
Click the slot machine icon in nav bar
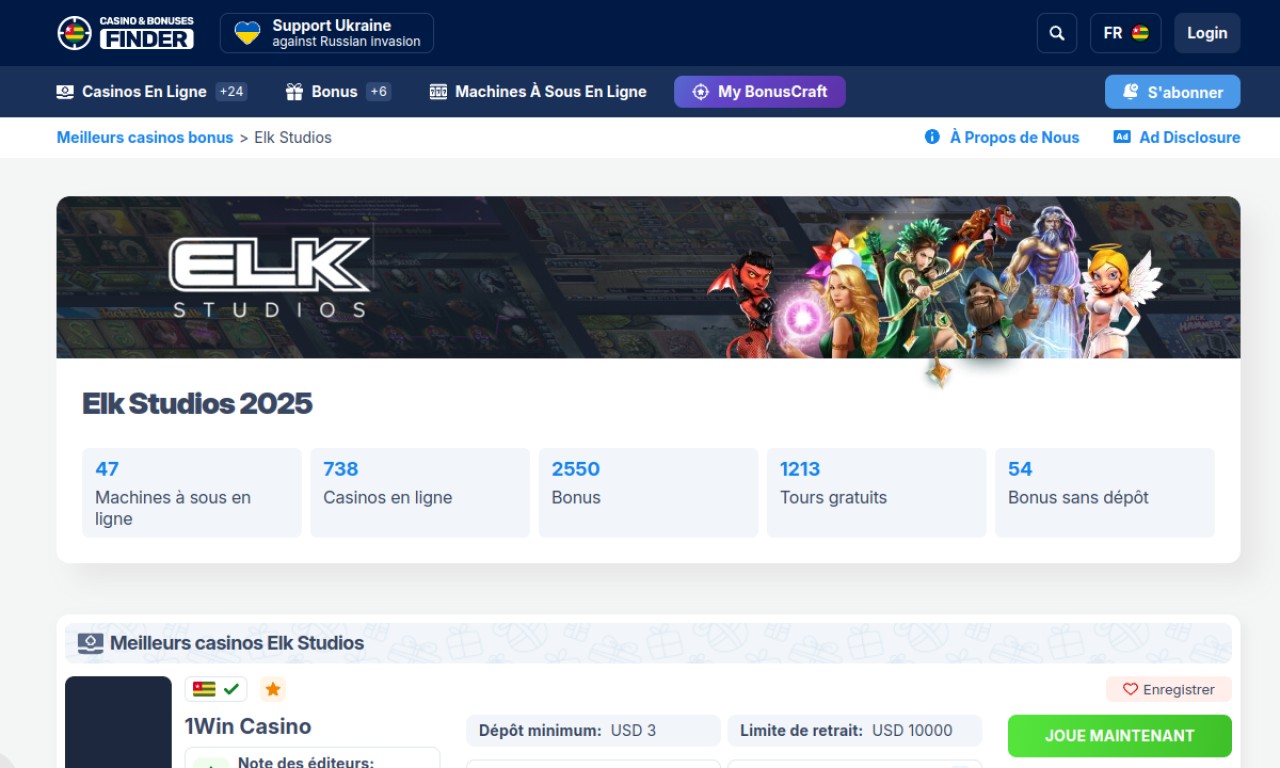point(438,91)
